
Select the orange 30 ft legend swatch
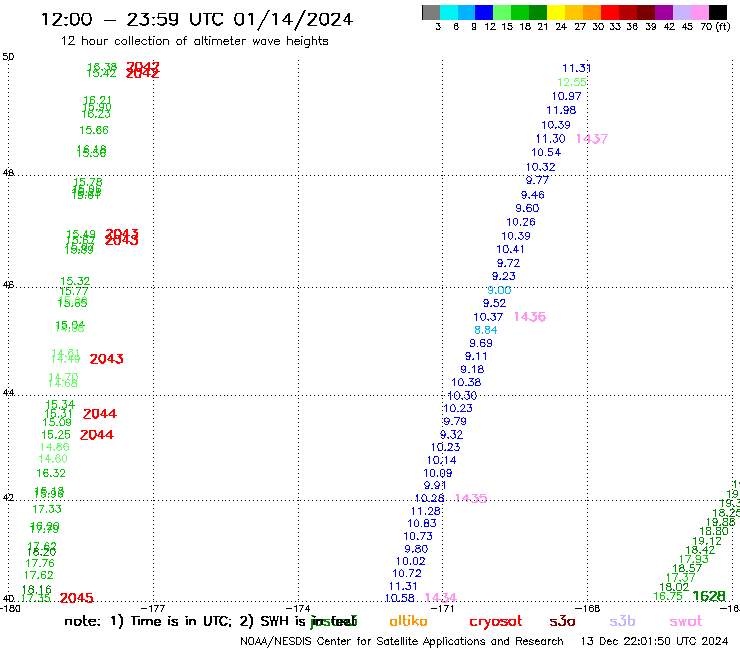(592, 12)
